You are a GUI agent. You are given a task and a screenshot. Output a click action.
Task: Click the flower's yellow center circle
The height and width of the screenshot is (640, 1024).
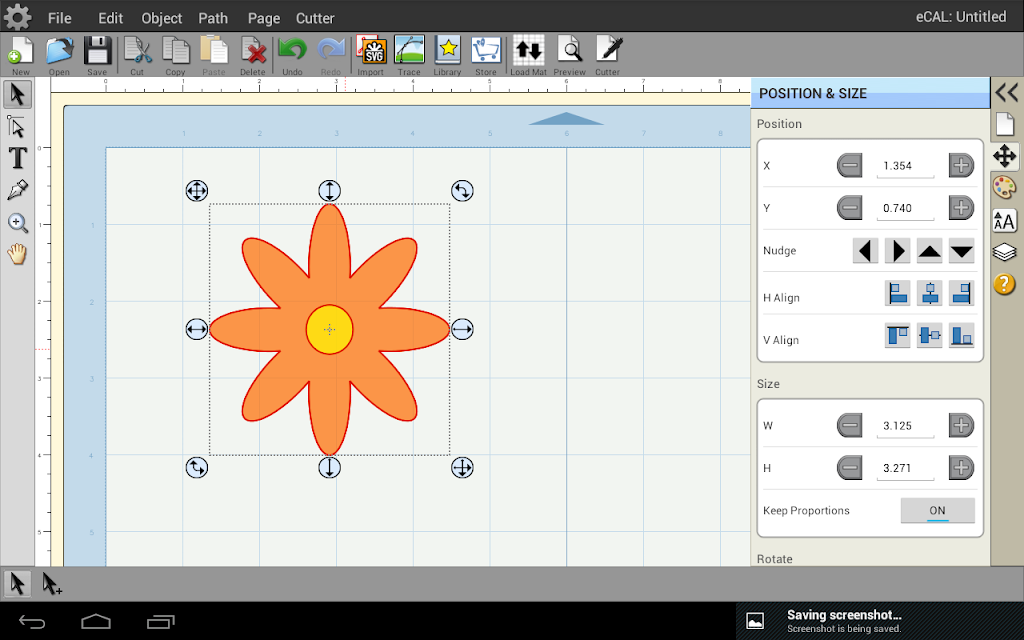click(x=330, y=330)
